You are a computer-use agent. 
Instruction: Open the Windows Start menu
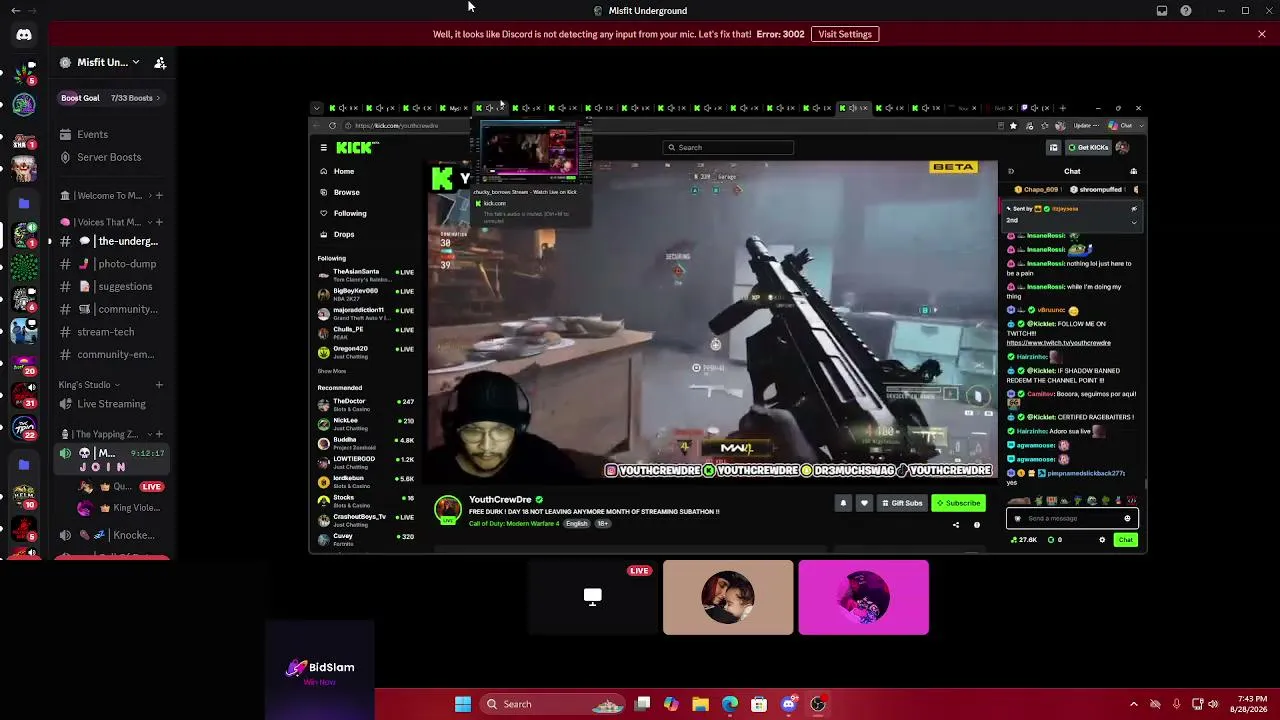click(x=463, y=704)
